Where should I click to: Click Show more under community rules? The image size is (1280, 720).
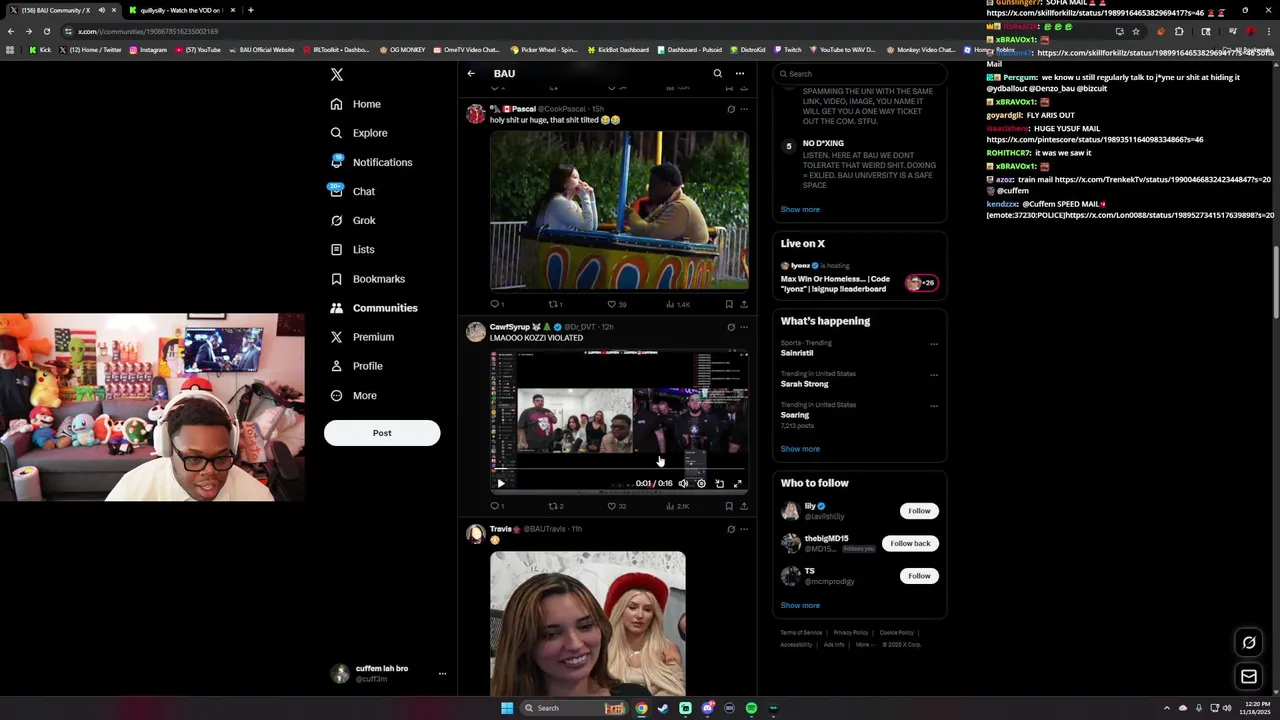pos(800,209)
